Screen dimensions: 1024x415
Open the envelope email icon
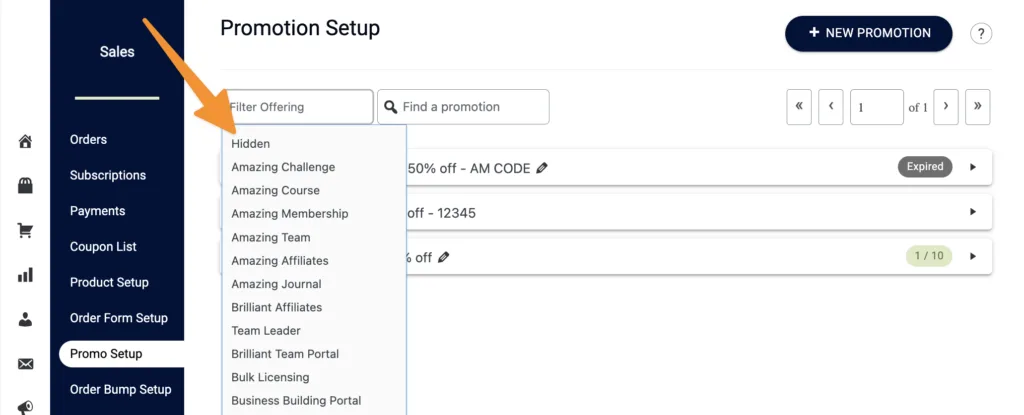tap(26, 364)
